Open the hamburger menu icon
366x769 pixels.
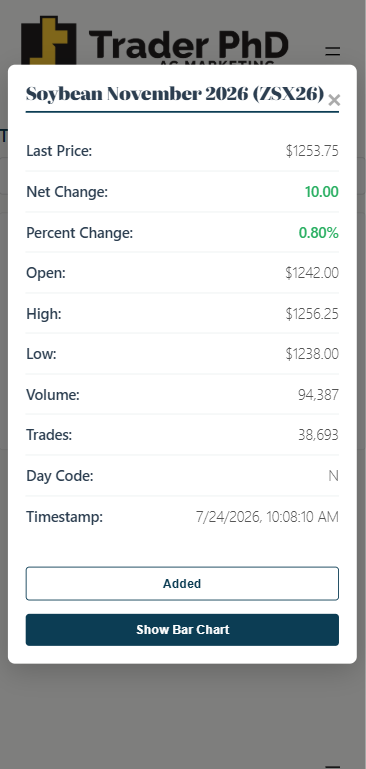[333, 51]
